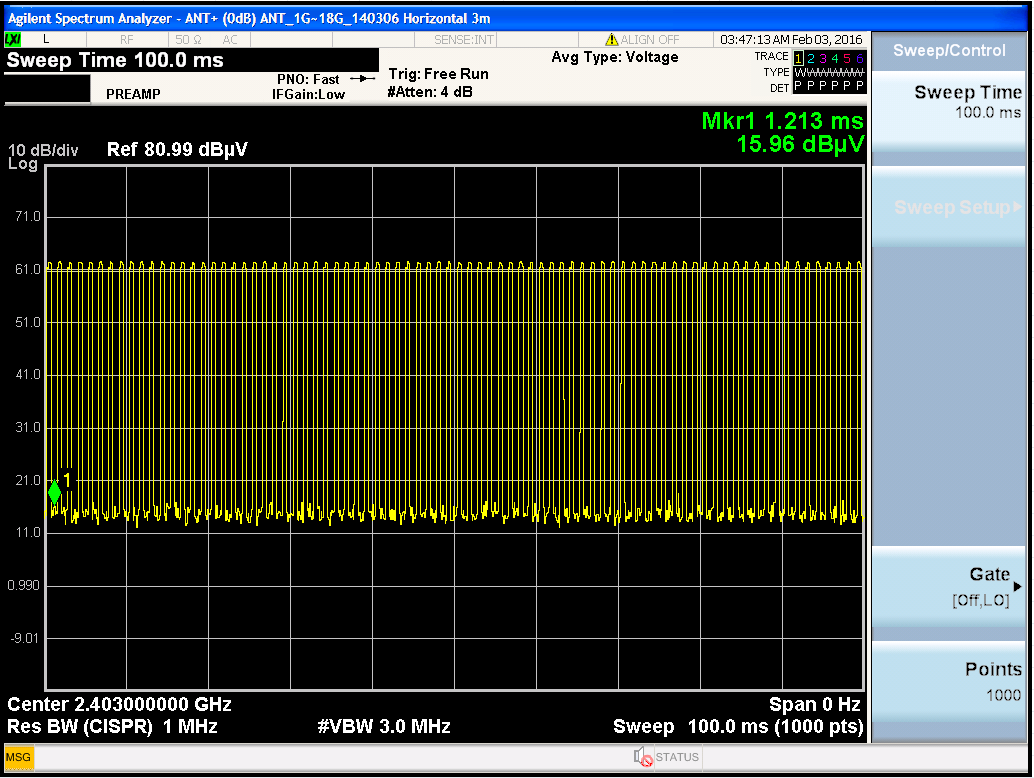Click the 15.96 dBµV marker amplitude
The width and height of the screenshot is (1034, 778).
[800, 144]
